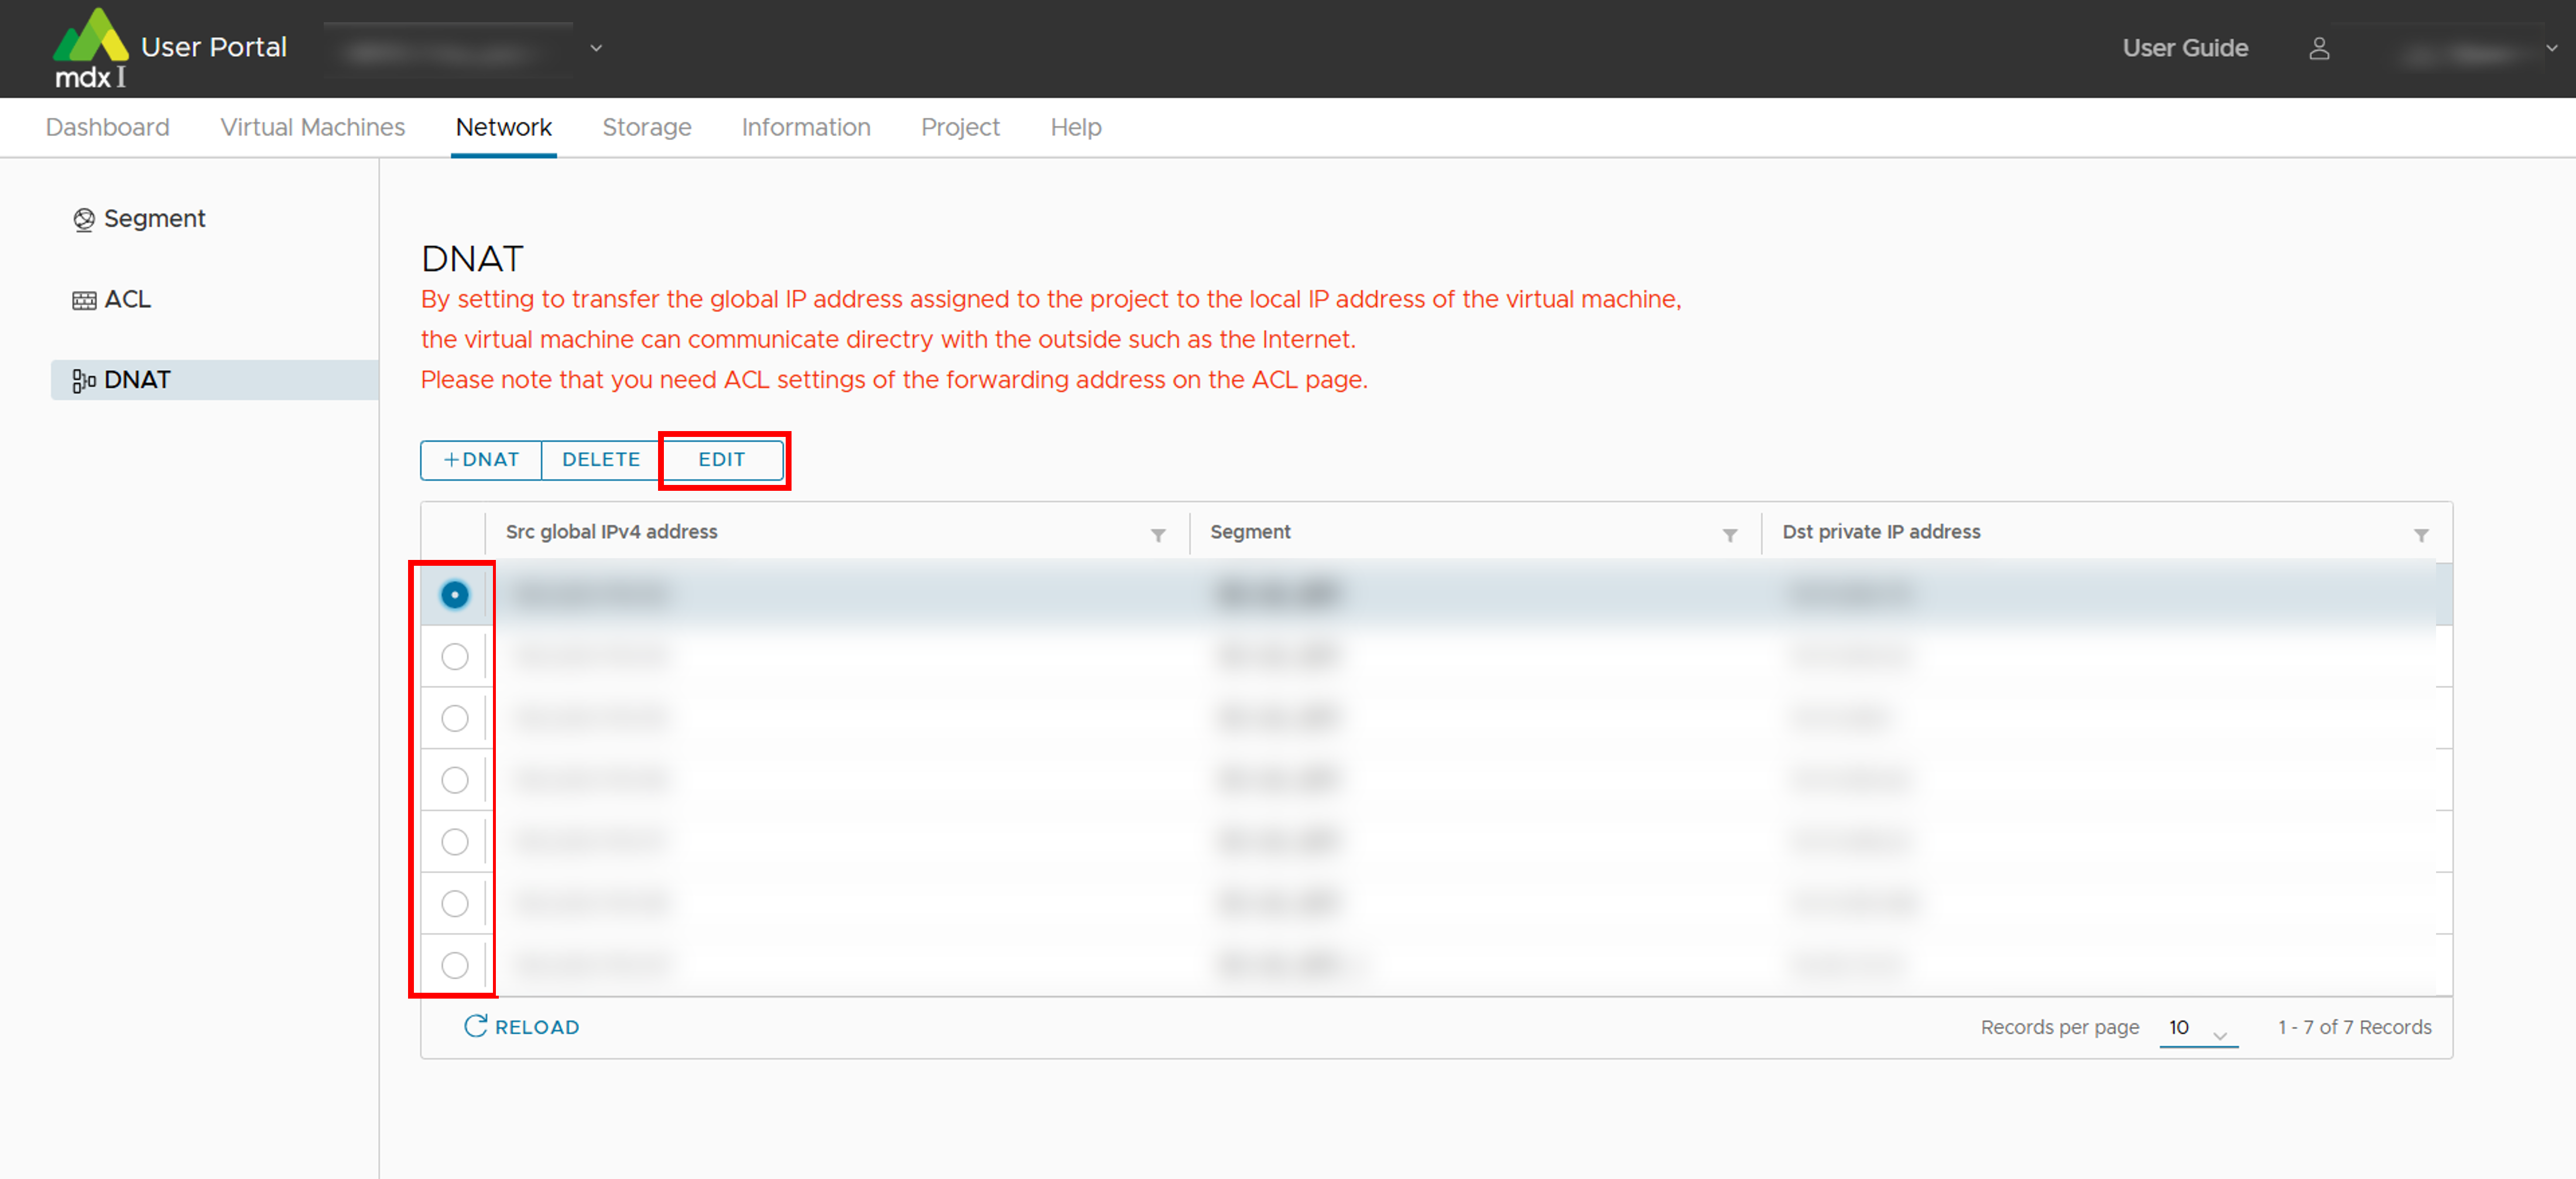Screen dimensions: 2576x1179
Task: Click the DNAT icon in sidebar
Action: pyautogui.click(x=84, y=380)
